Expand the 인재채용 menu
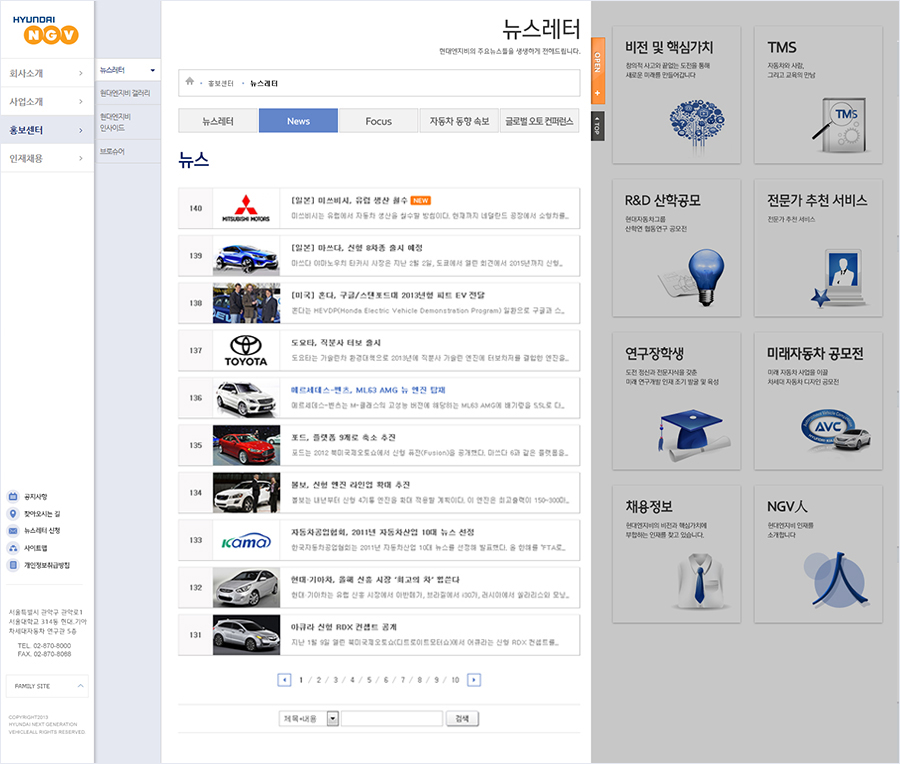Screen dimensions: 900x764 coord(47,158)
